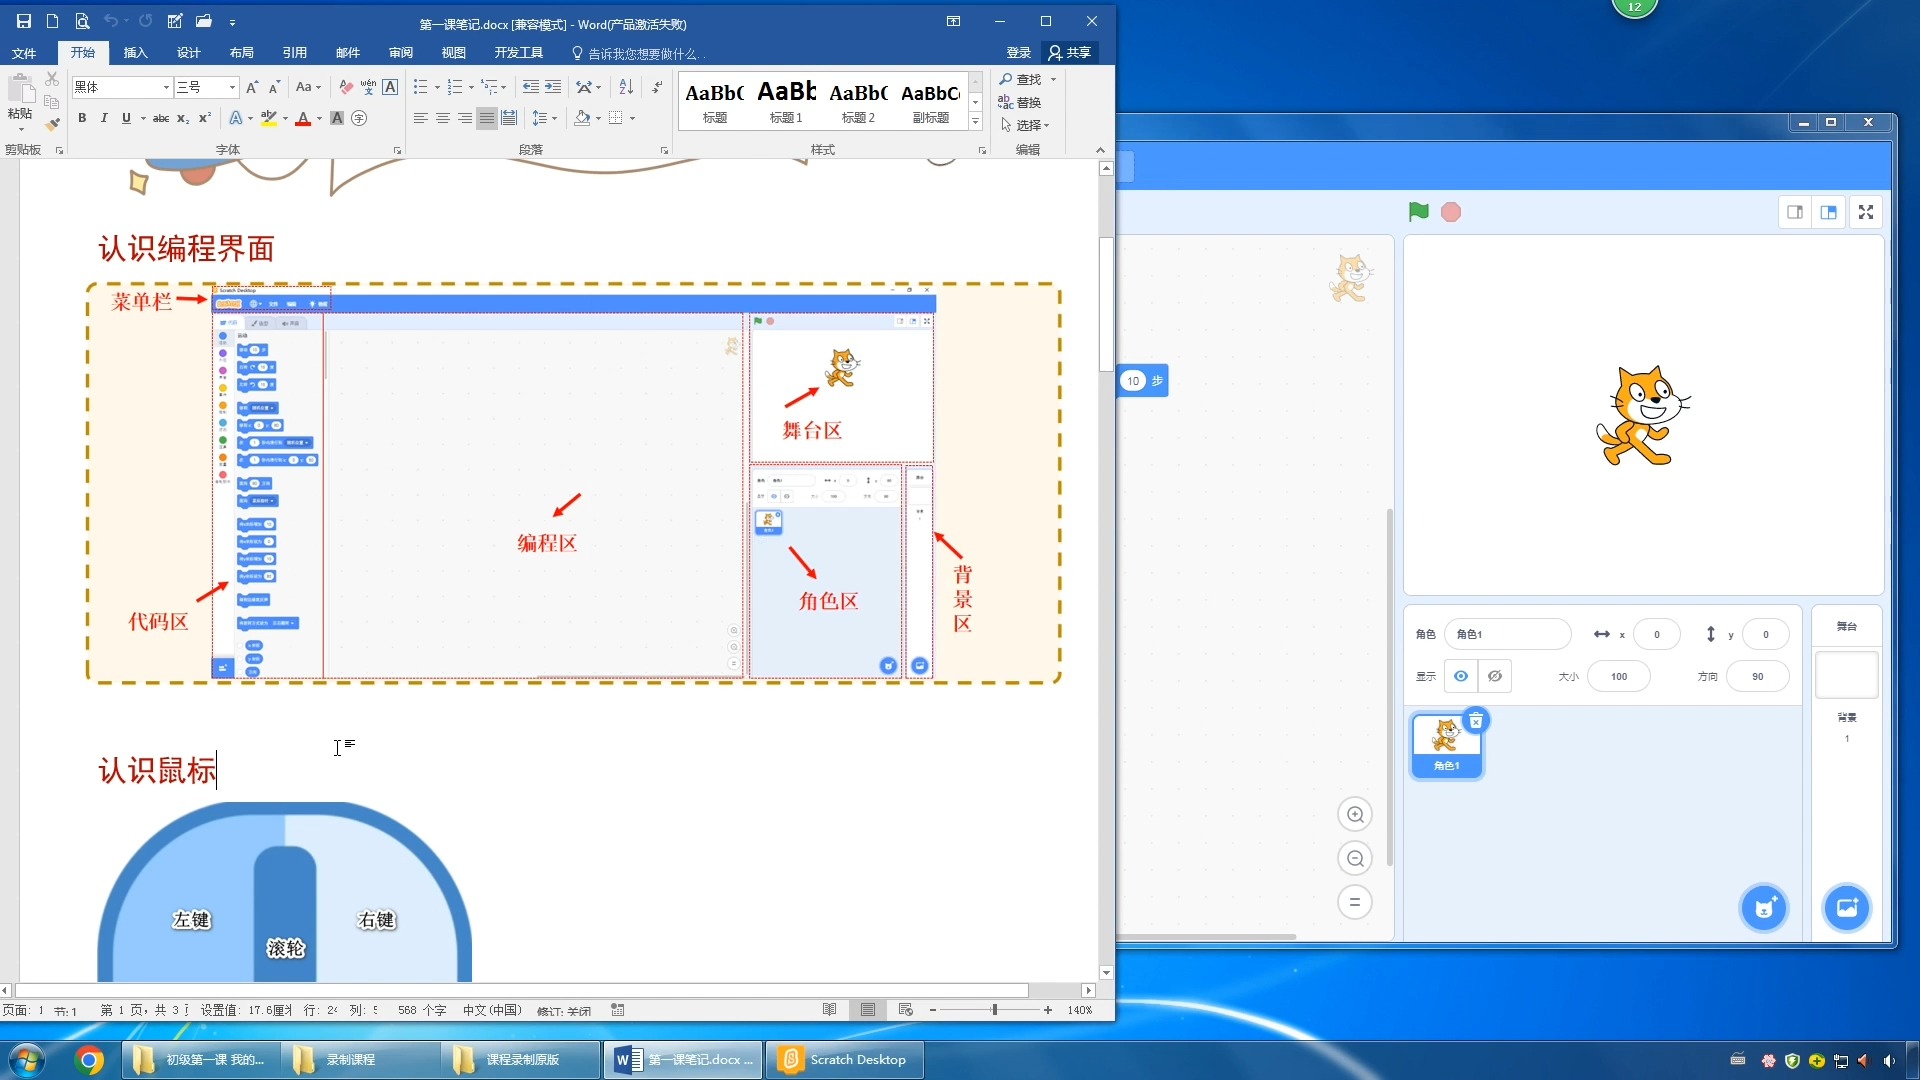This screenshot has height=1080, width=1920.
Task: Click the red font color swatch
Action: point(302,118)
